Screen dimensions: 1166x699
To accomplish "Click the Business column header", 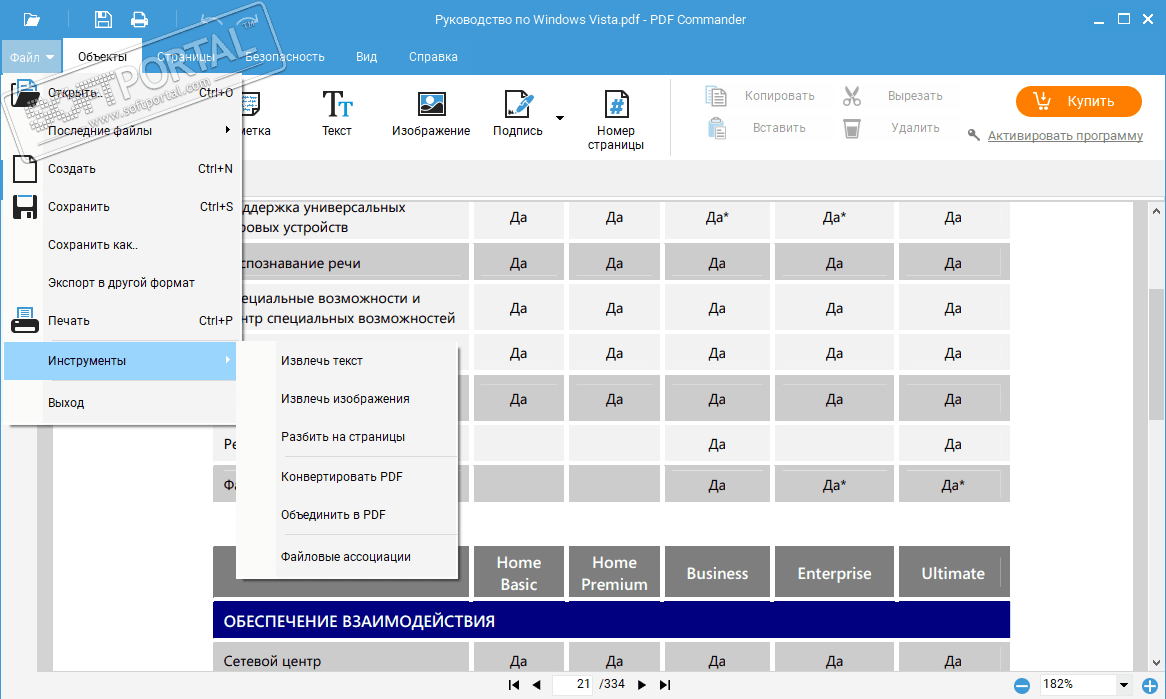I will [x=717, y=573].
